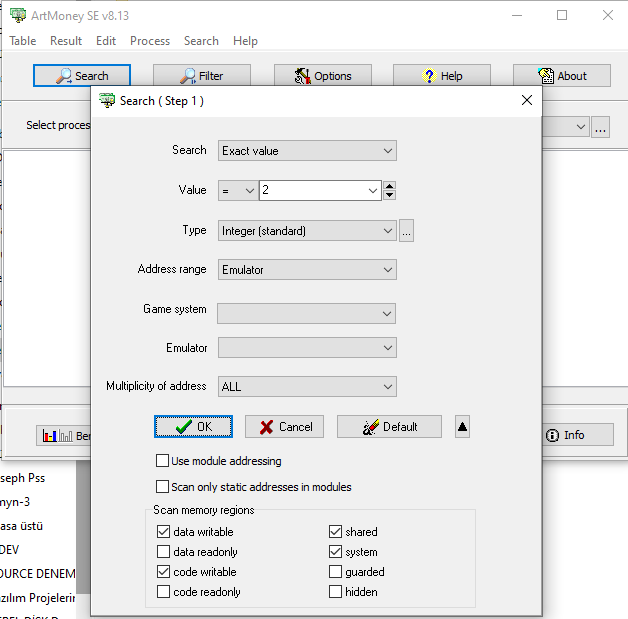Open the Address range Emulator dropdown

(x=307, y=269)
